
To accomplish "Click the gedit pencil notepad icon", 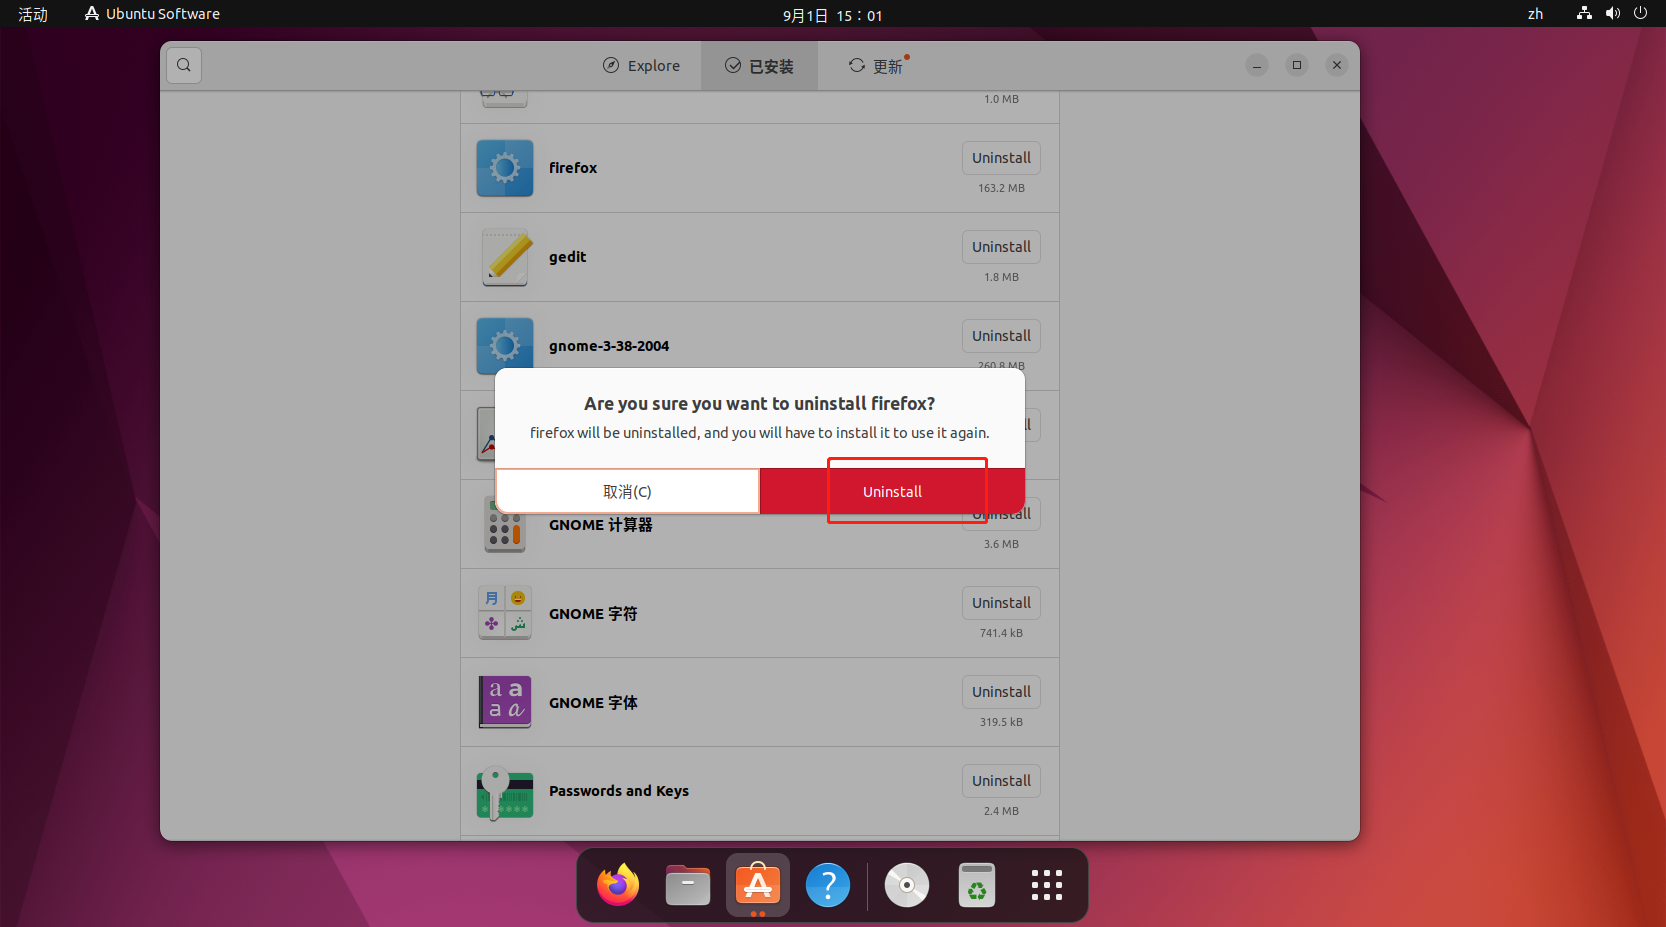I will click(x=505, y=257).
